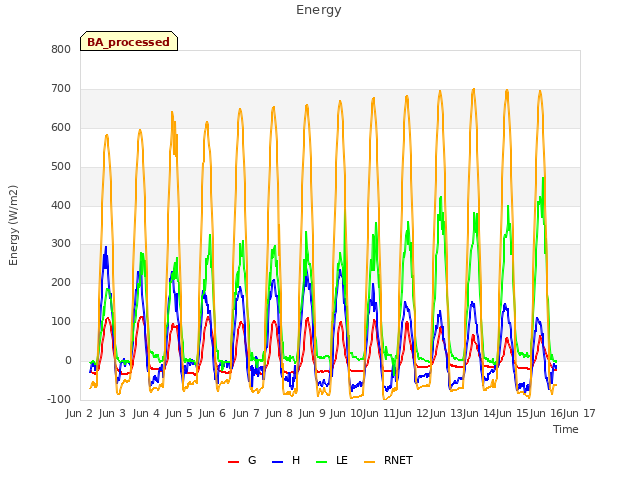Click the Jun 6 x-axis tick label
Screen dimensions: 640x480
click(212, 413)
